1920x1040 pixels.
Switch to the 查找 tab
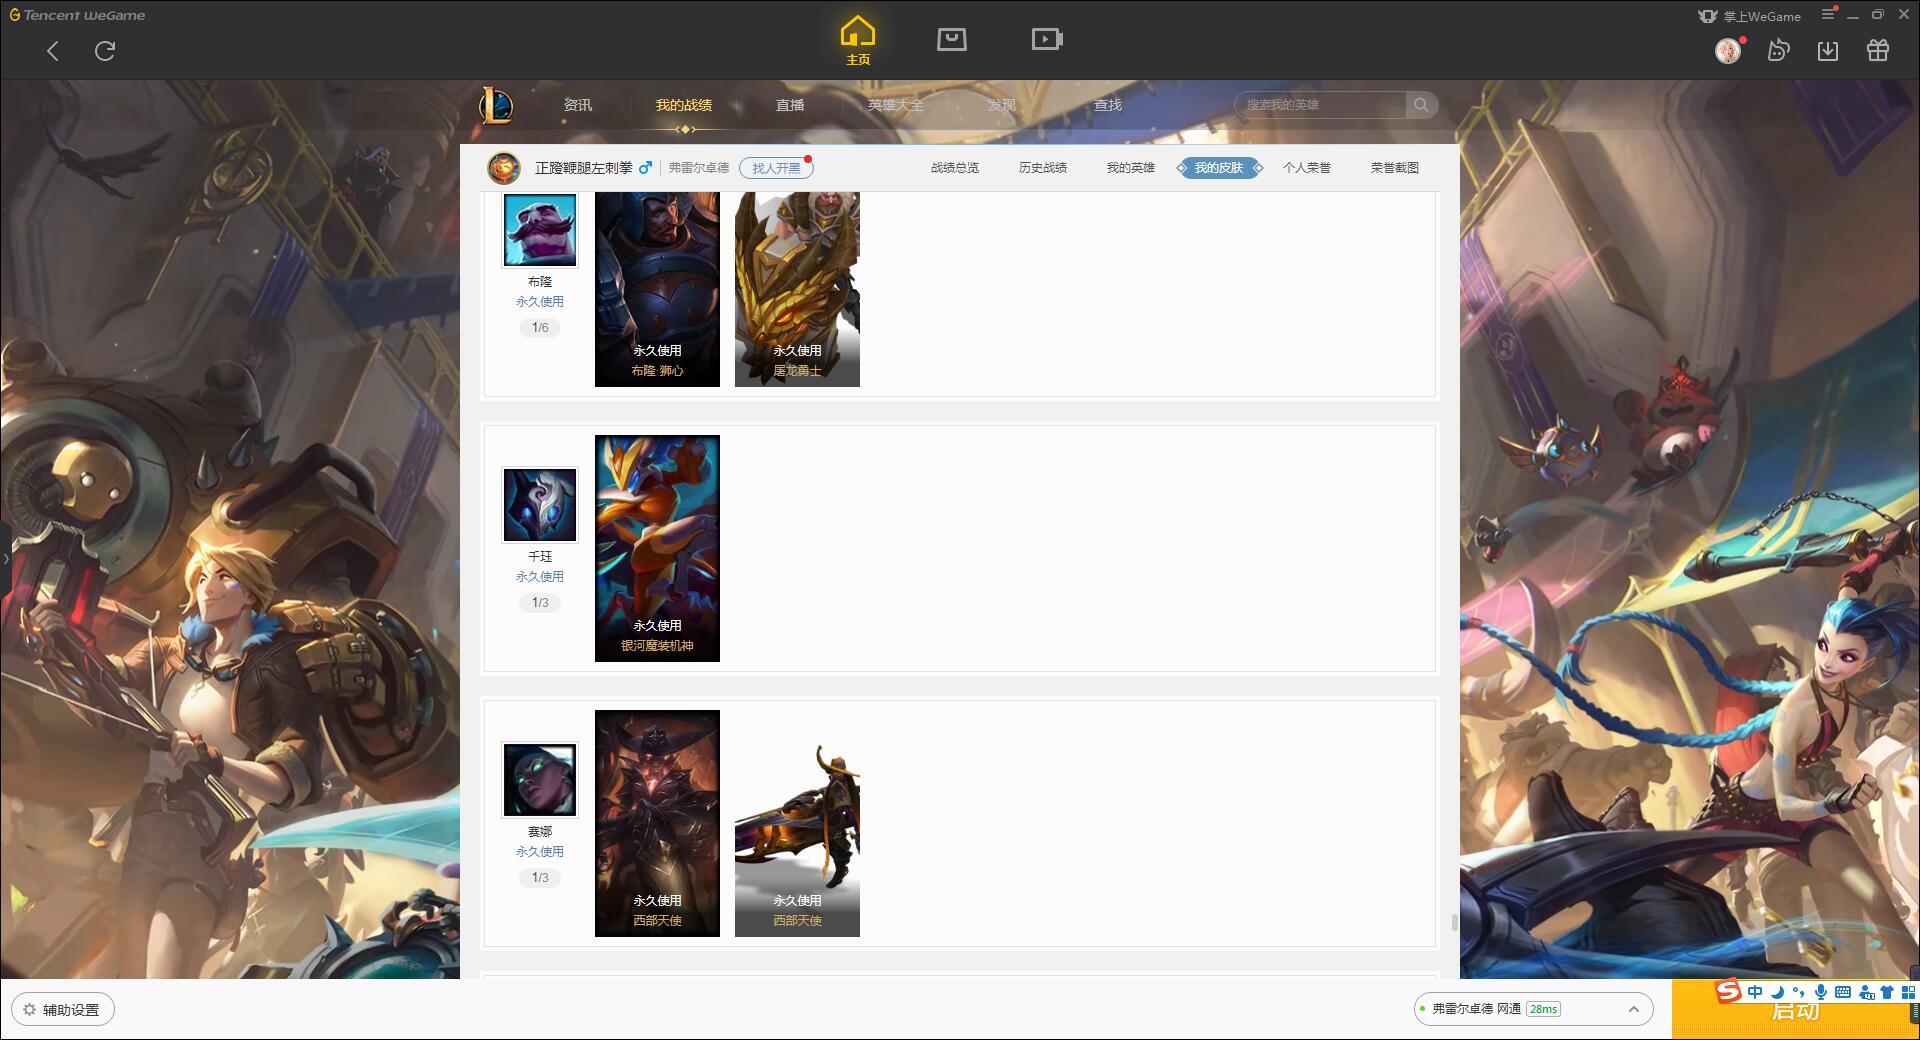click(x=1107, y=105)
